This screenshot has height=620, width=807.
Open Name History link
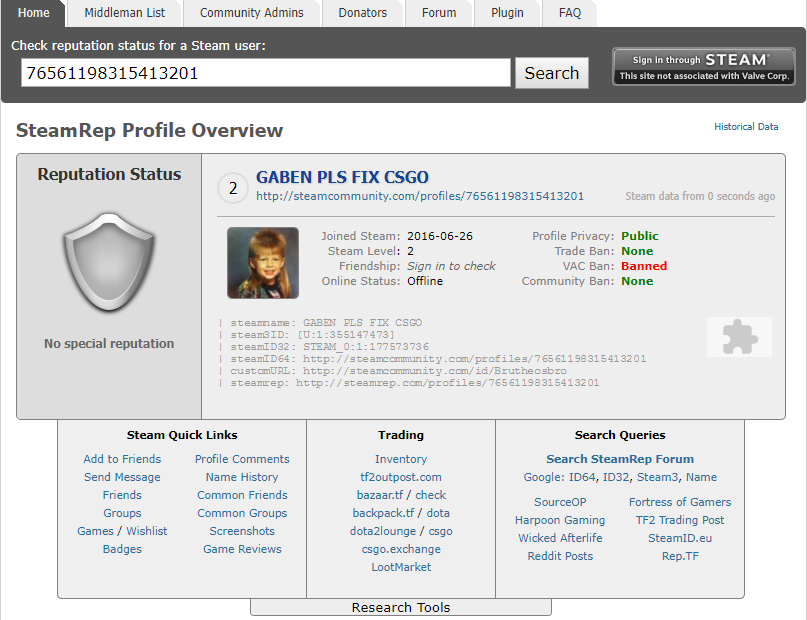tap(242, 477)
